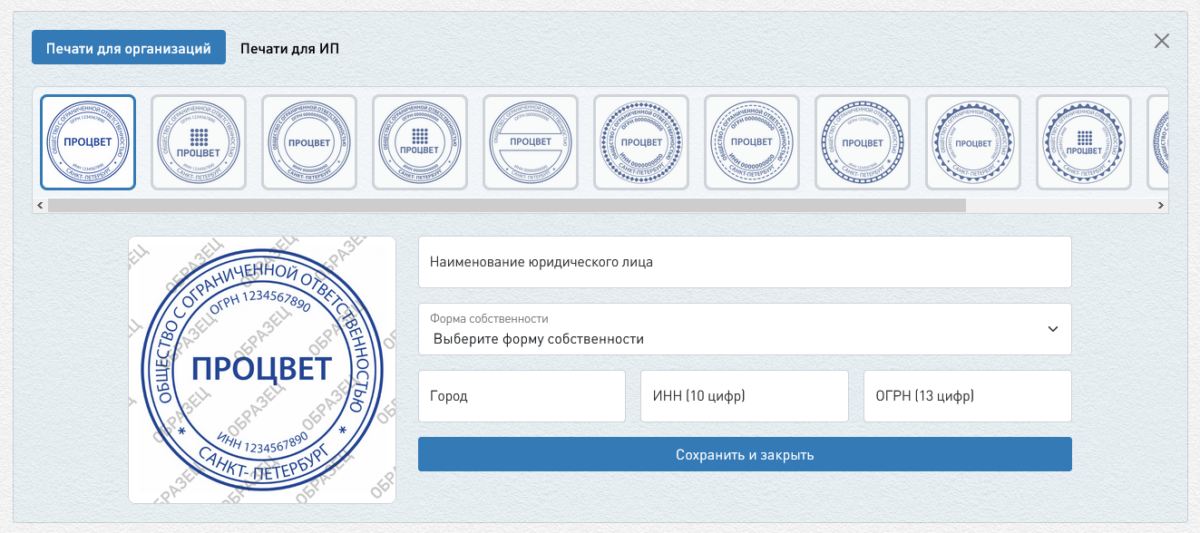
Task: Choose the eighth stamp with beaded ring border
Action: point(862,142)
